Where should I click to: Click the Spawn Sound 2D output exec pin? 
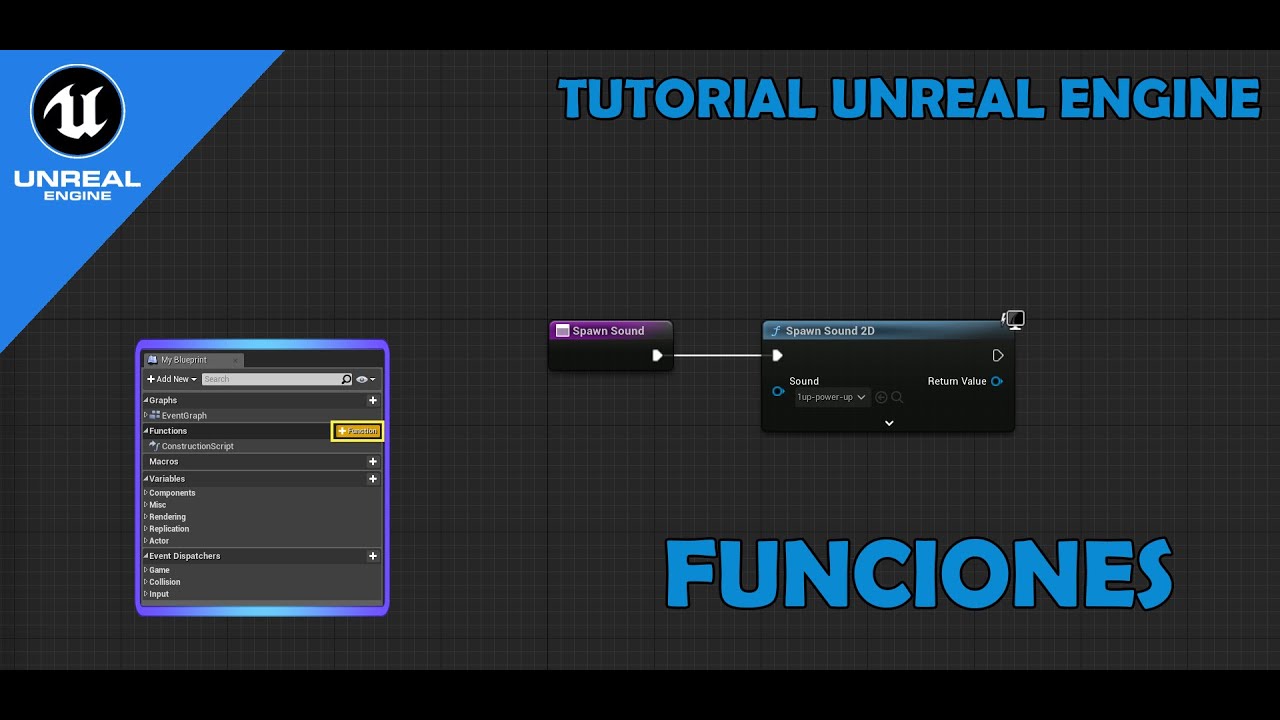[x=998, y=355]
